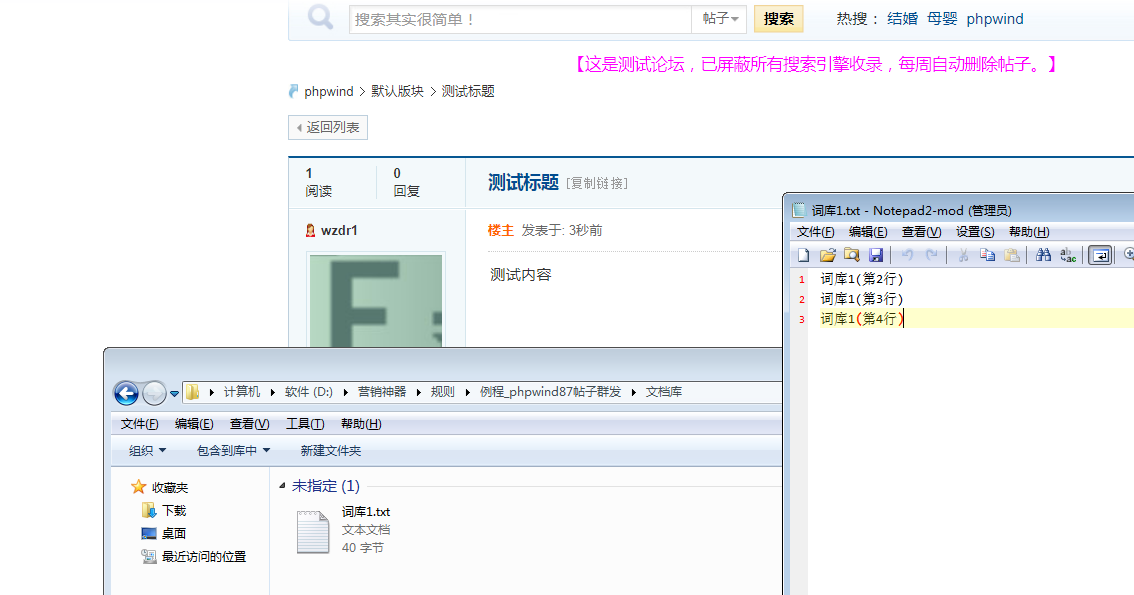The height and width of the screenshot is (595, 1134).
Task: Toggle word wrap in Notepad2 toolbar
Action: pos(1100,255)
